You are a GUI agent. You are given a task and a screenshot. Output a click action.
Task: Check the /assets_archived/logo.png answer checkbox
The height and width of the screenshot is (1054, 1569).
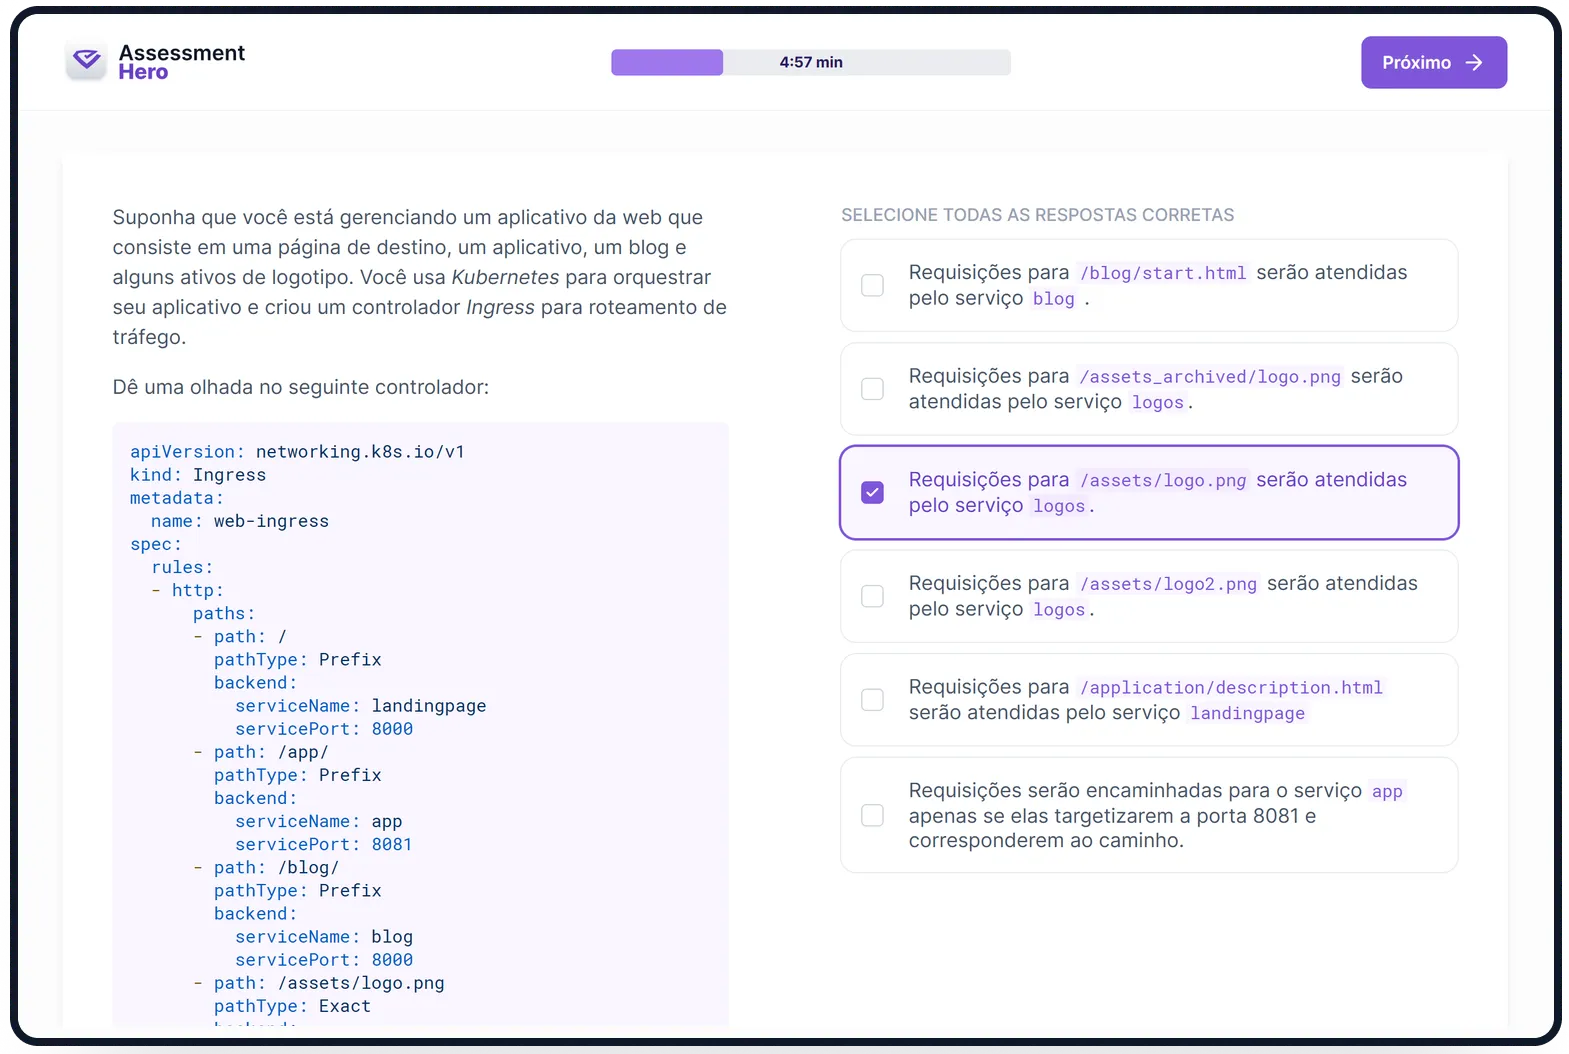coord(873,389)
